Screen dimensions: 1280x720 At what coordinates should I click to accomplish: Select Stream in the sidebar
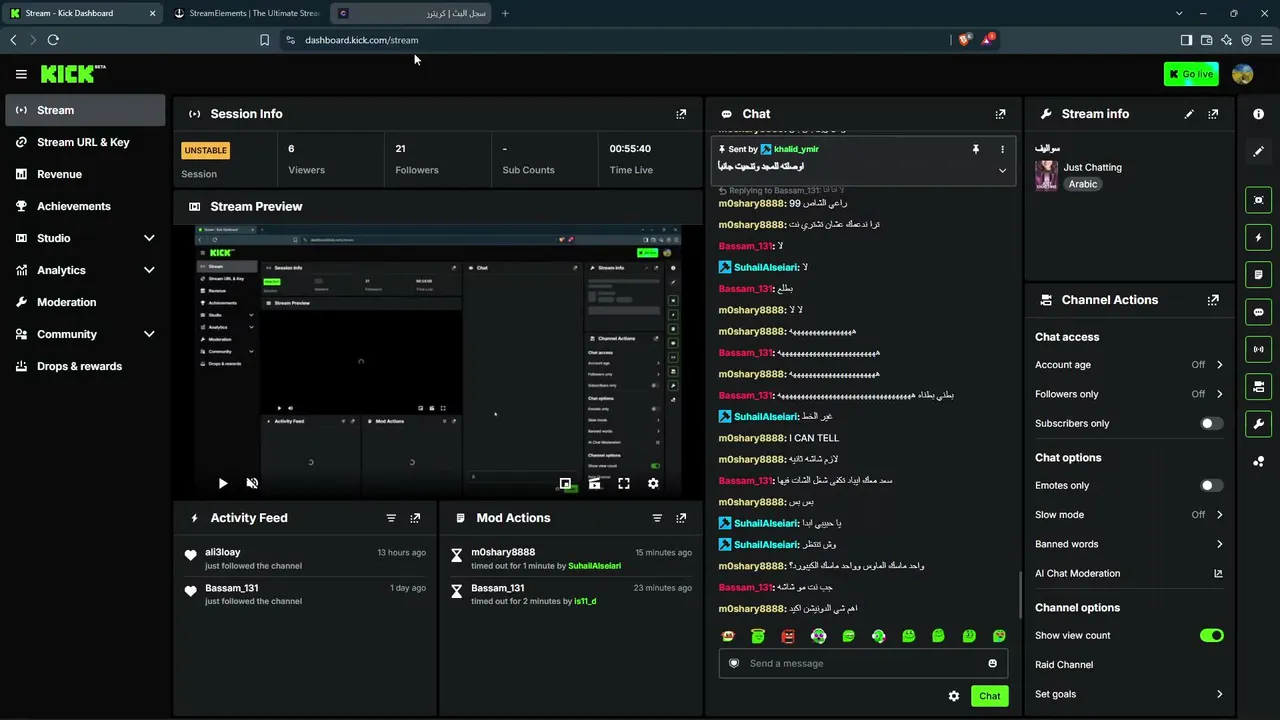85,110
